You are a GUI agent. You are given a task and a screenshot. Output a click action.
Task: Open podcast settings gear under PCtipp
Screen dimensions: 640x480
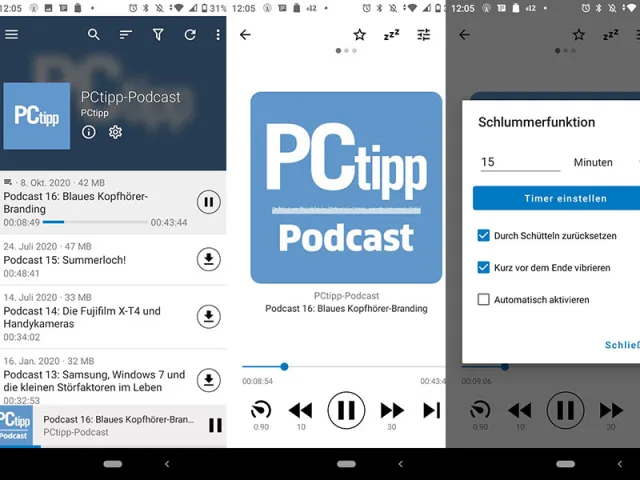pos(115,132)
